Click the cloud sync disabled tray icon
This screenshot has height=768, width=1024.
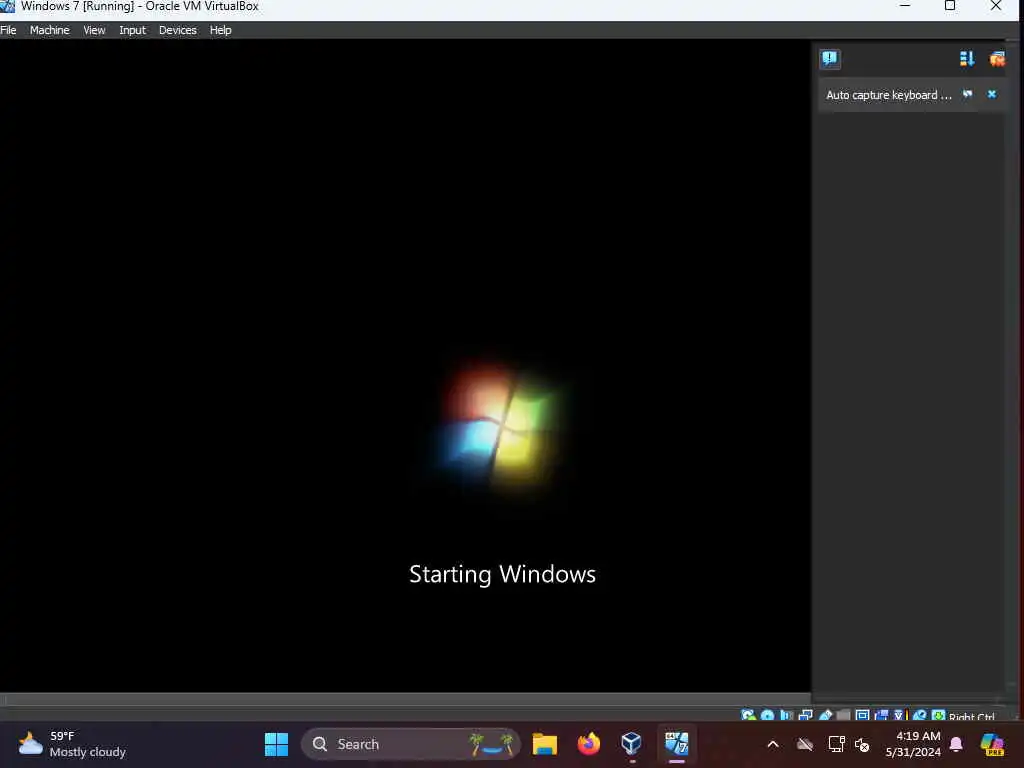(x=805, y=744)
